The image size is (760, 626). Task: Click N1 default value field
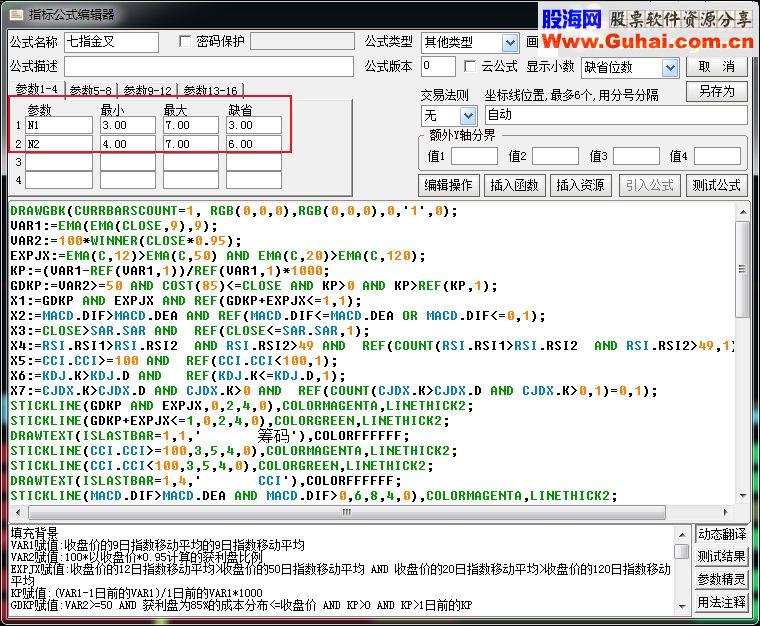coord(253,125)
